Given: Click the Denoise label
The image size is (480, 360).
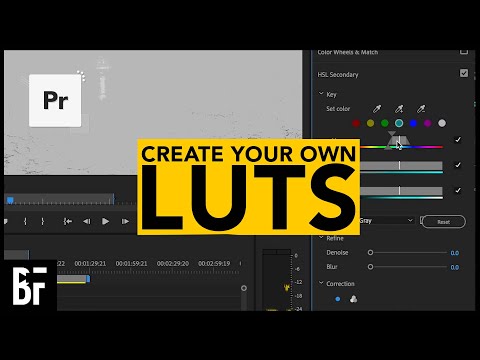Looking at the screenshot, I should click(x=337, y=252).
